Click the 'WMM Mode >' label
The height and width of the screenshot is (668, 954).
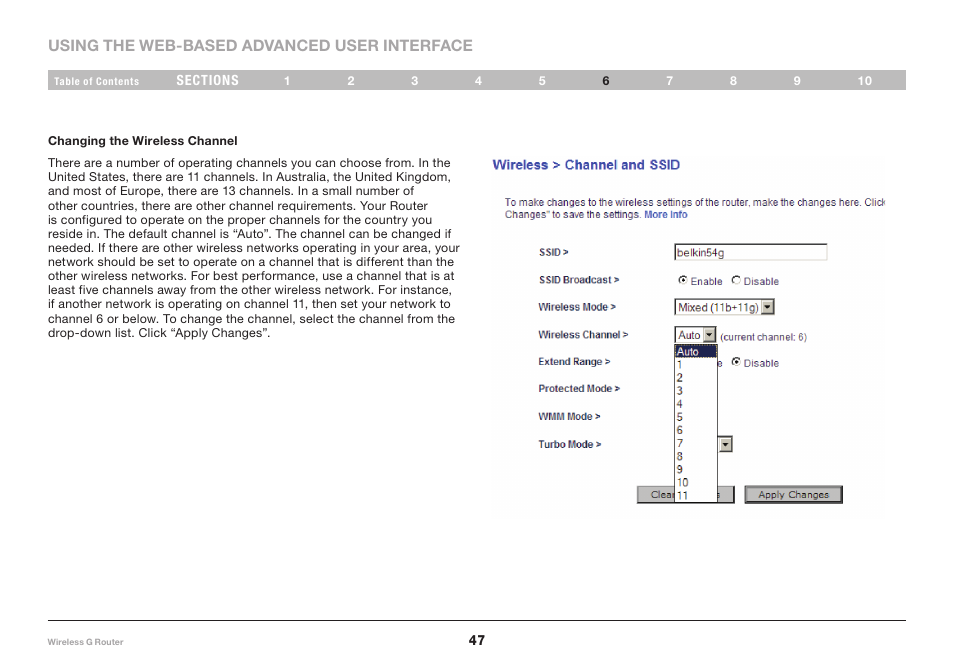click(x=569, y=416)
